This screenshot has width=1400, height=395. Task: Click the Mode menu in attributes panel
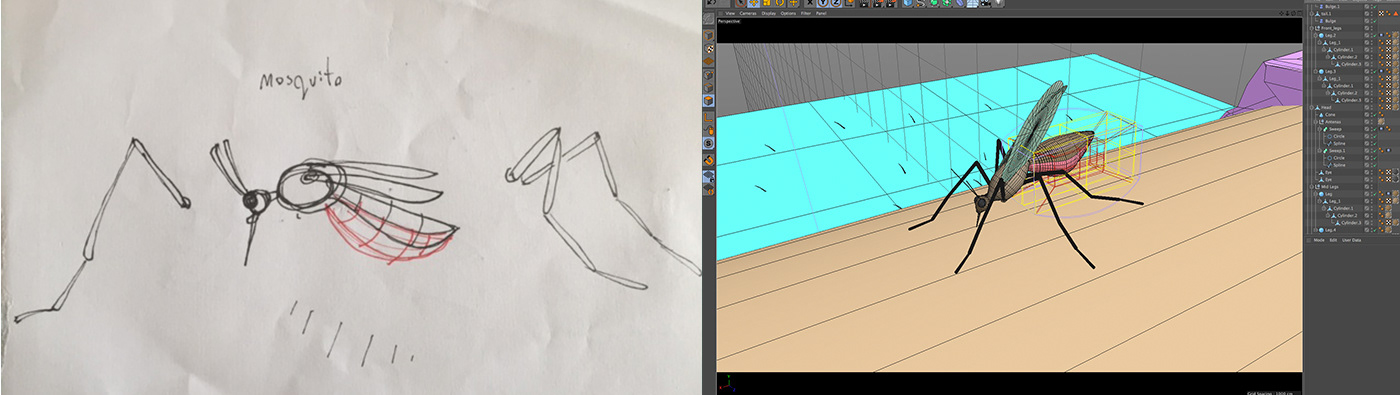click(1319, 240)
